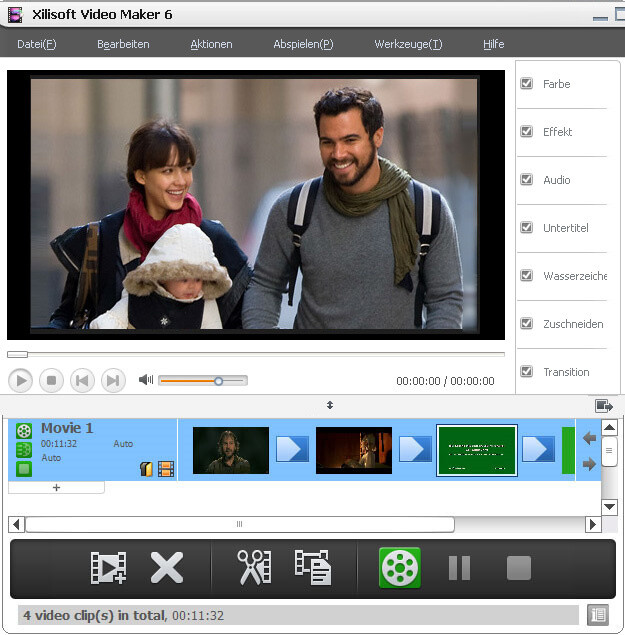Toggle the Zuschneiden checkbox
The width and height of the screenshot is (625, 635).
[x=527, y=323]
